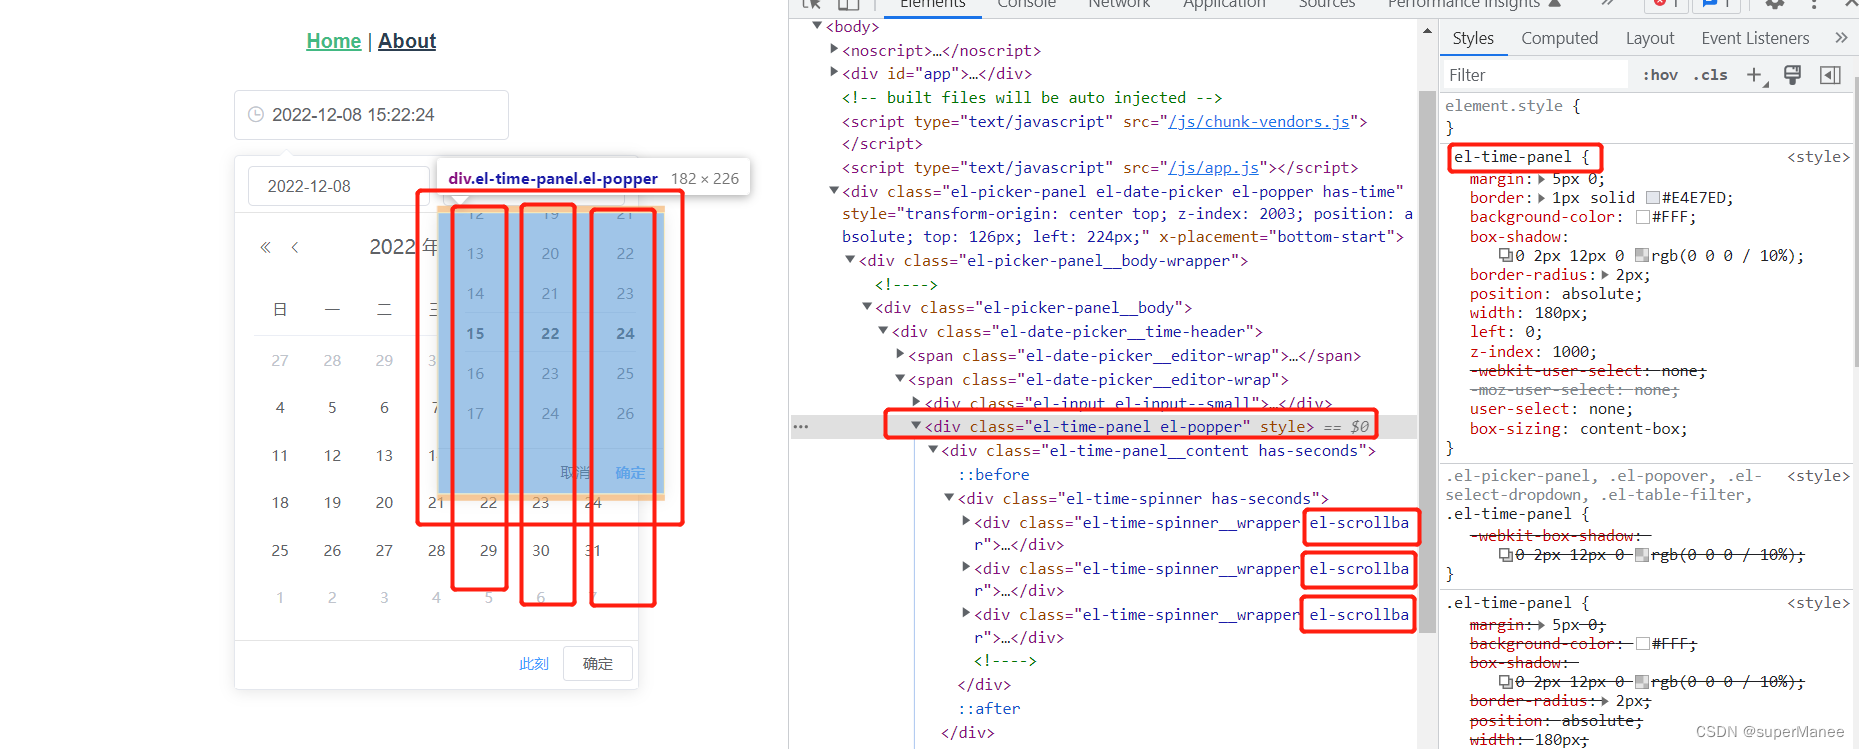Collapse the el-time-panel el-popper div
Screen dimensions: 1859x749
pos(916,426)
